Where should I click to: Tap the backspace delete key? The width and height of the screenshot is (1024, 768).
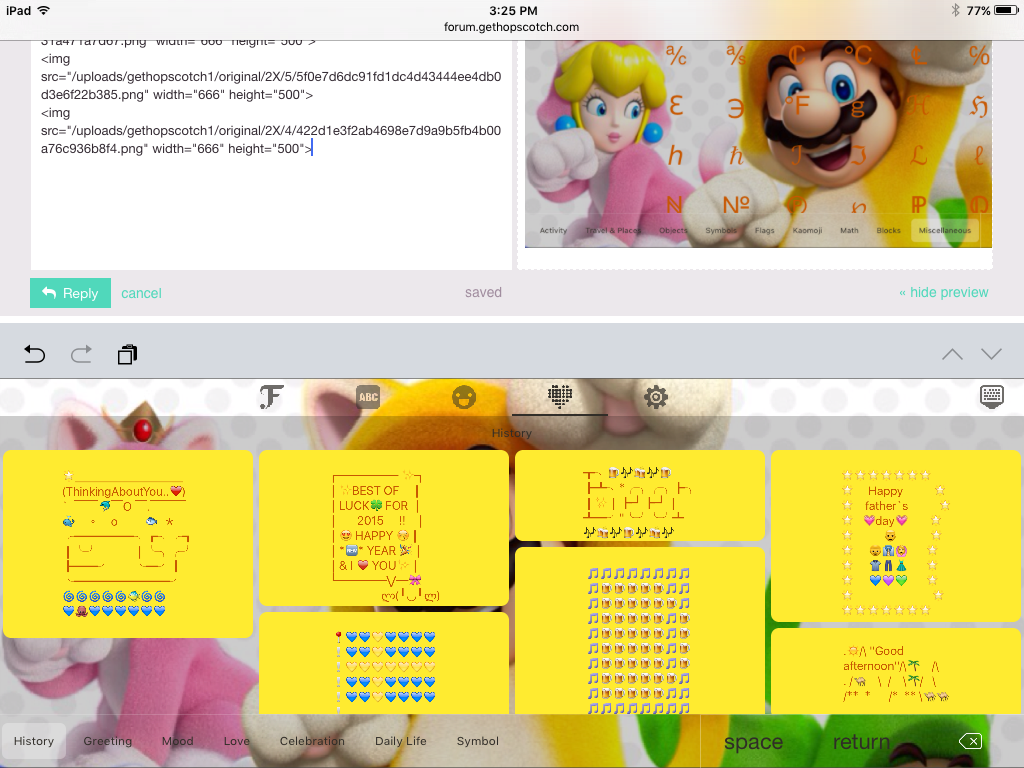pyautogui.click(x=970, y=741)
